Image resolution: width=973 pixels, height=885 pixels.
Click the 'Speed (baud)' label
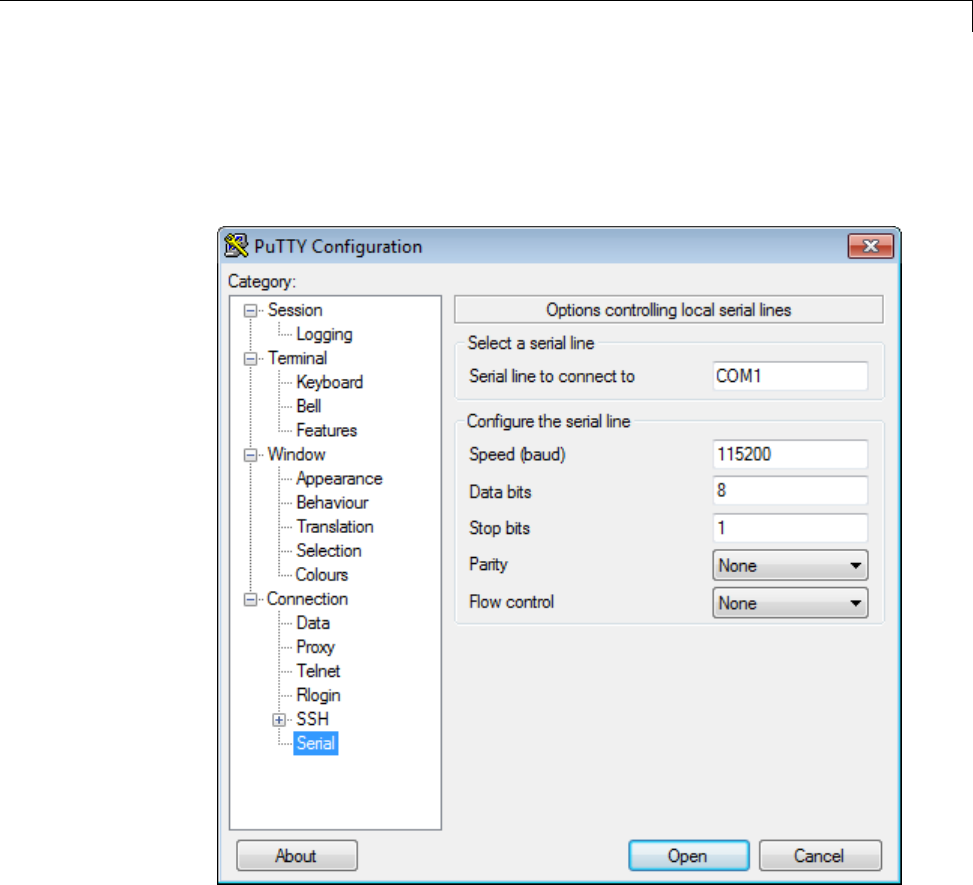click(517, 454)
